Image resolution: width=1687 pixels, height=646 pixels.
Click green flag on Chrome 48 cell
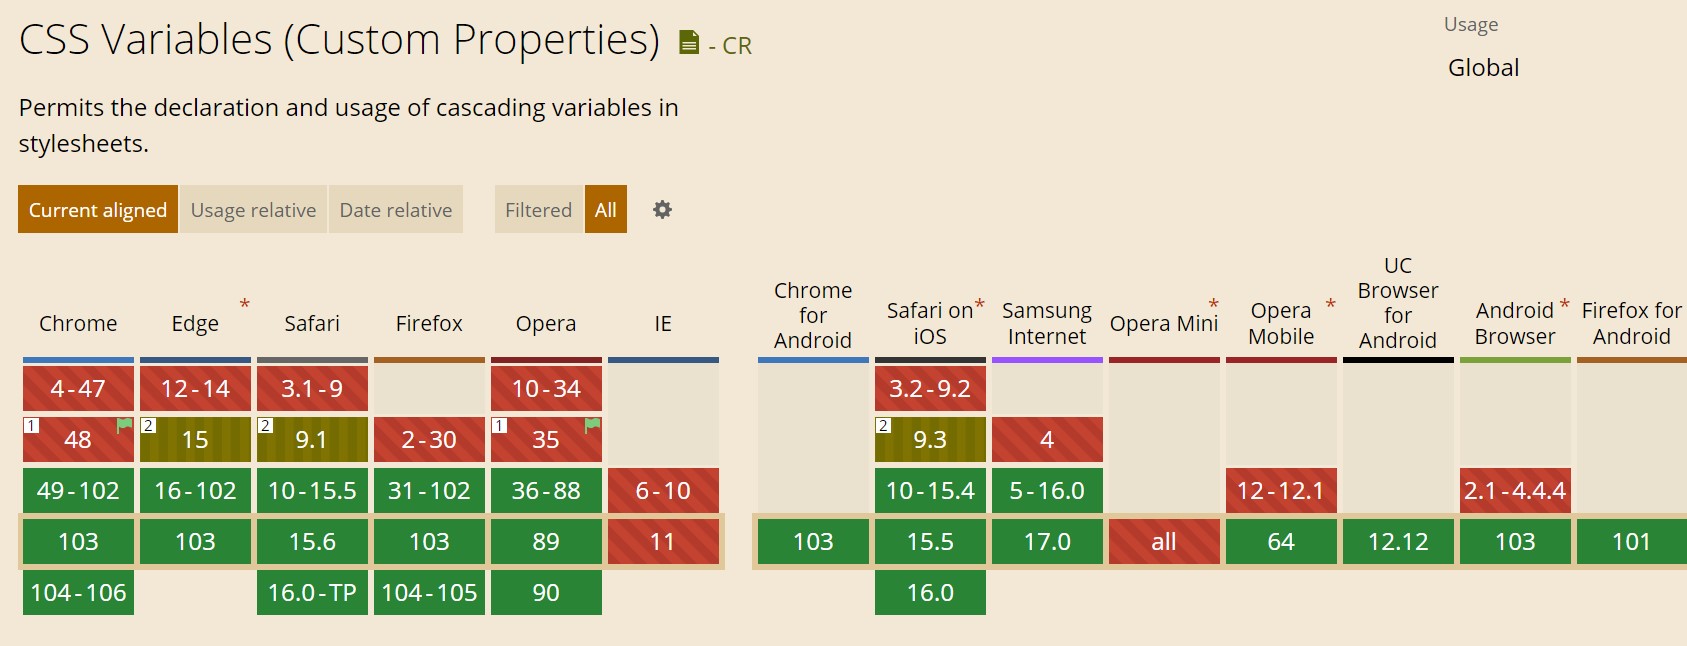(124, 425)
